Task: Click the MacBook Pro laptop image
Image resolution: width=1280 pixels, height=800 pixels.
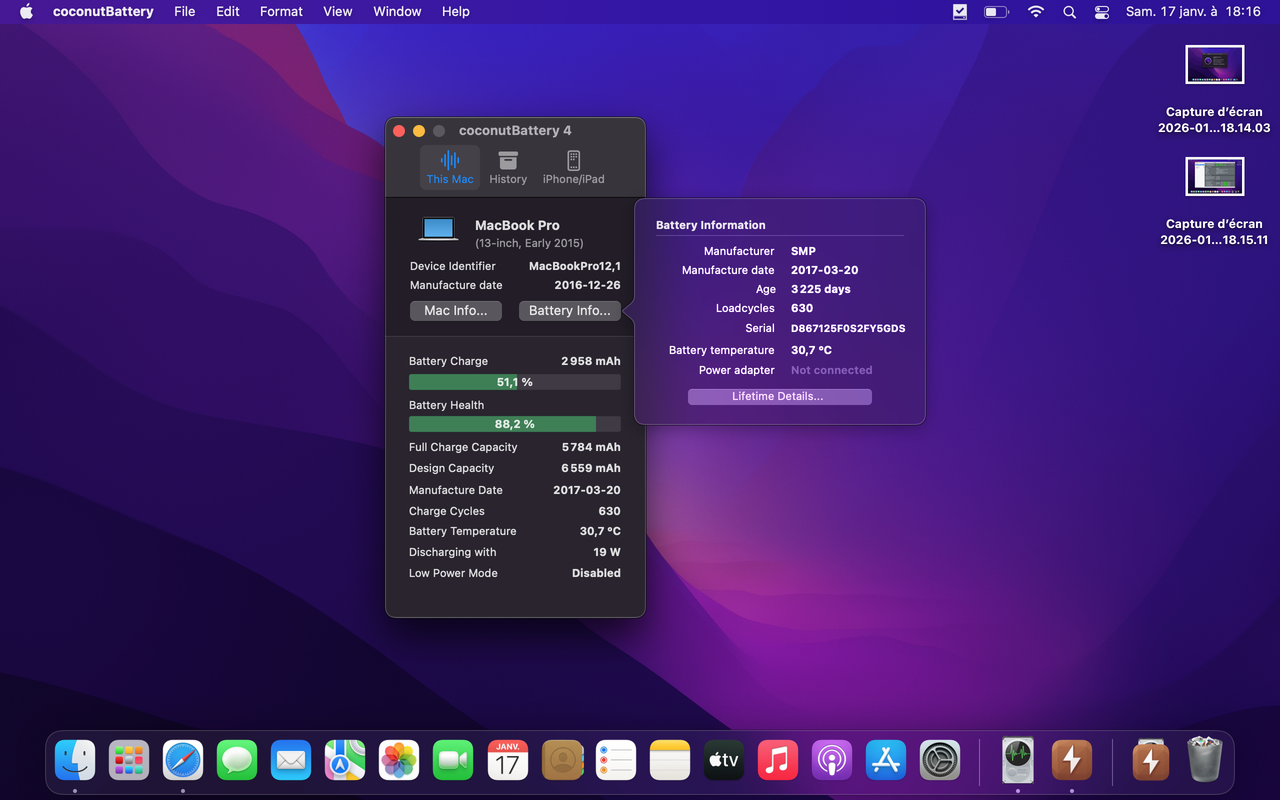Action: pos(438,230)
